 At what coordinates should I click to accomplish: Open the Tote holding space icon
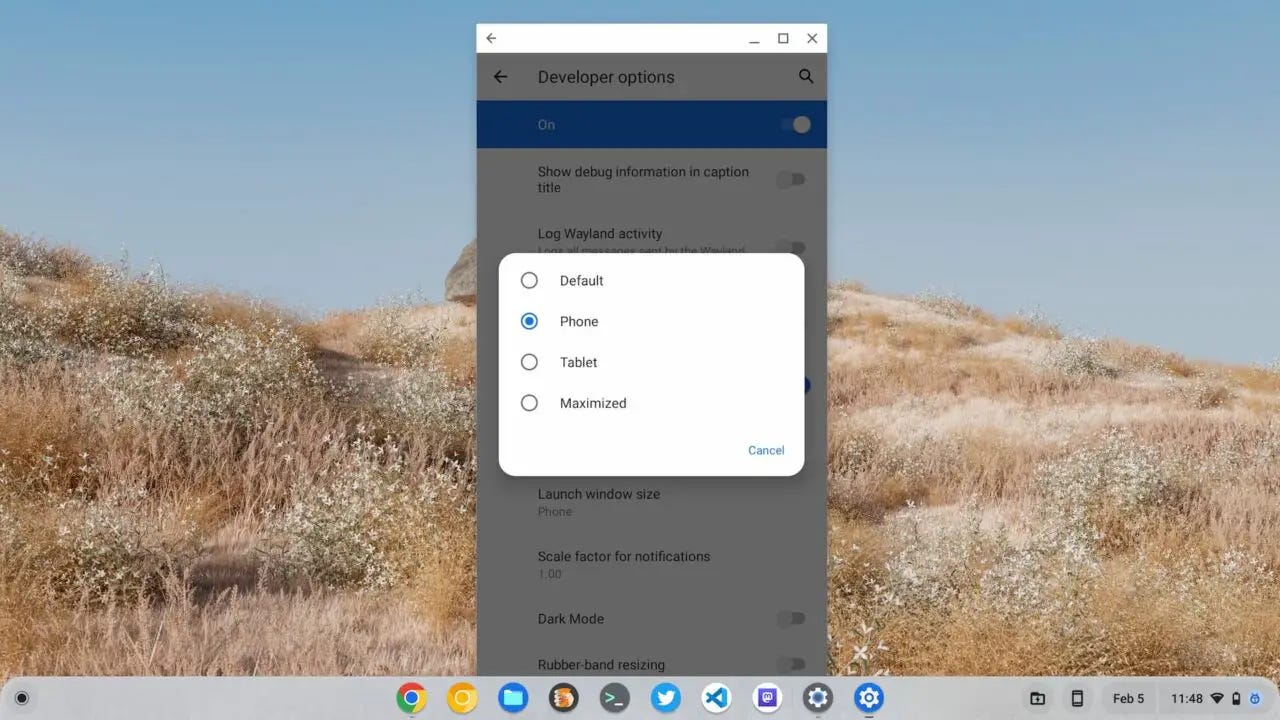(1037, 698)
